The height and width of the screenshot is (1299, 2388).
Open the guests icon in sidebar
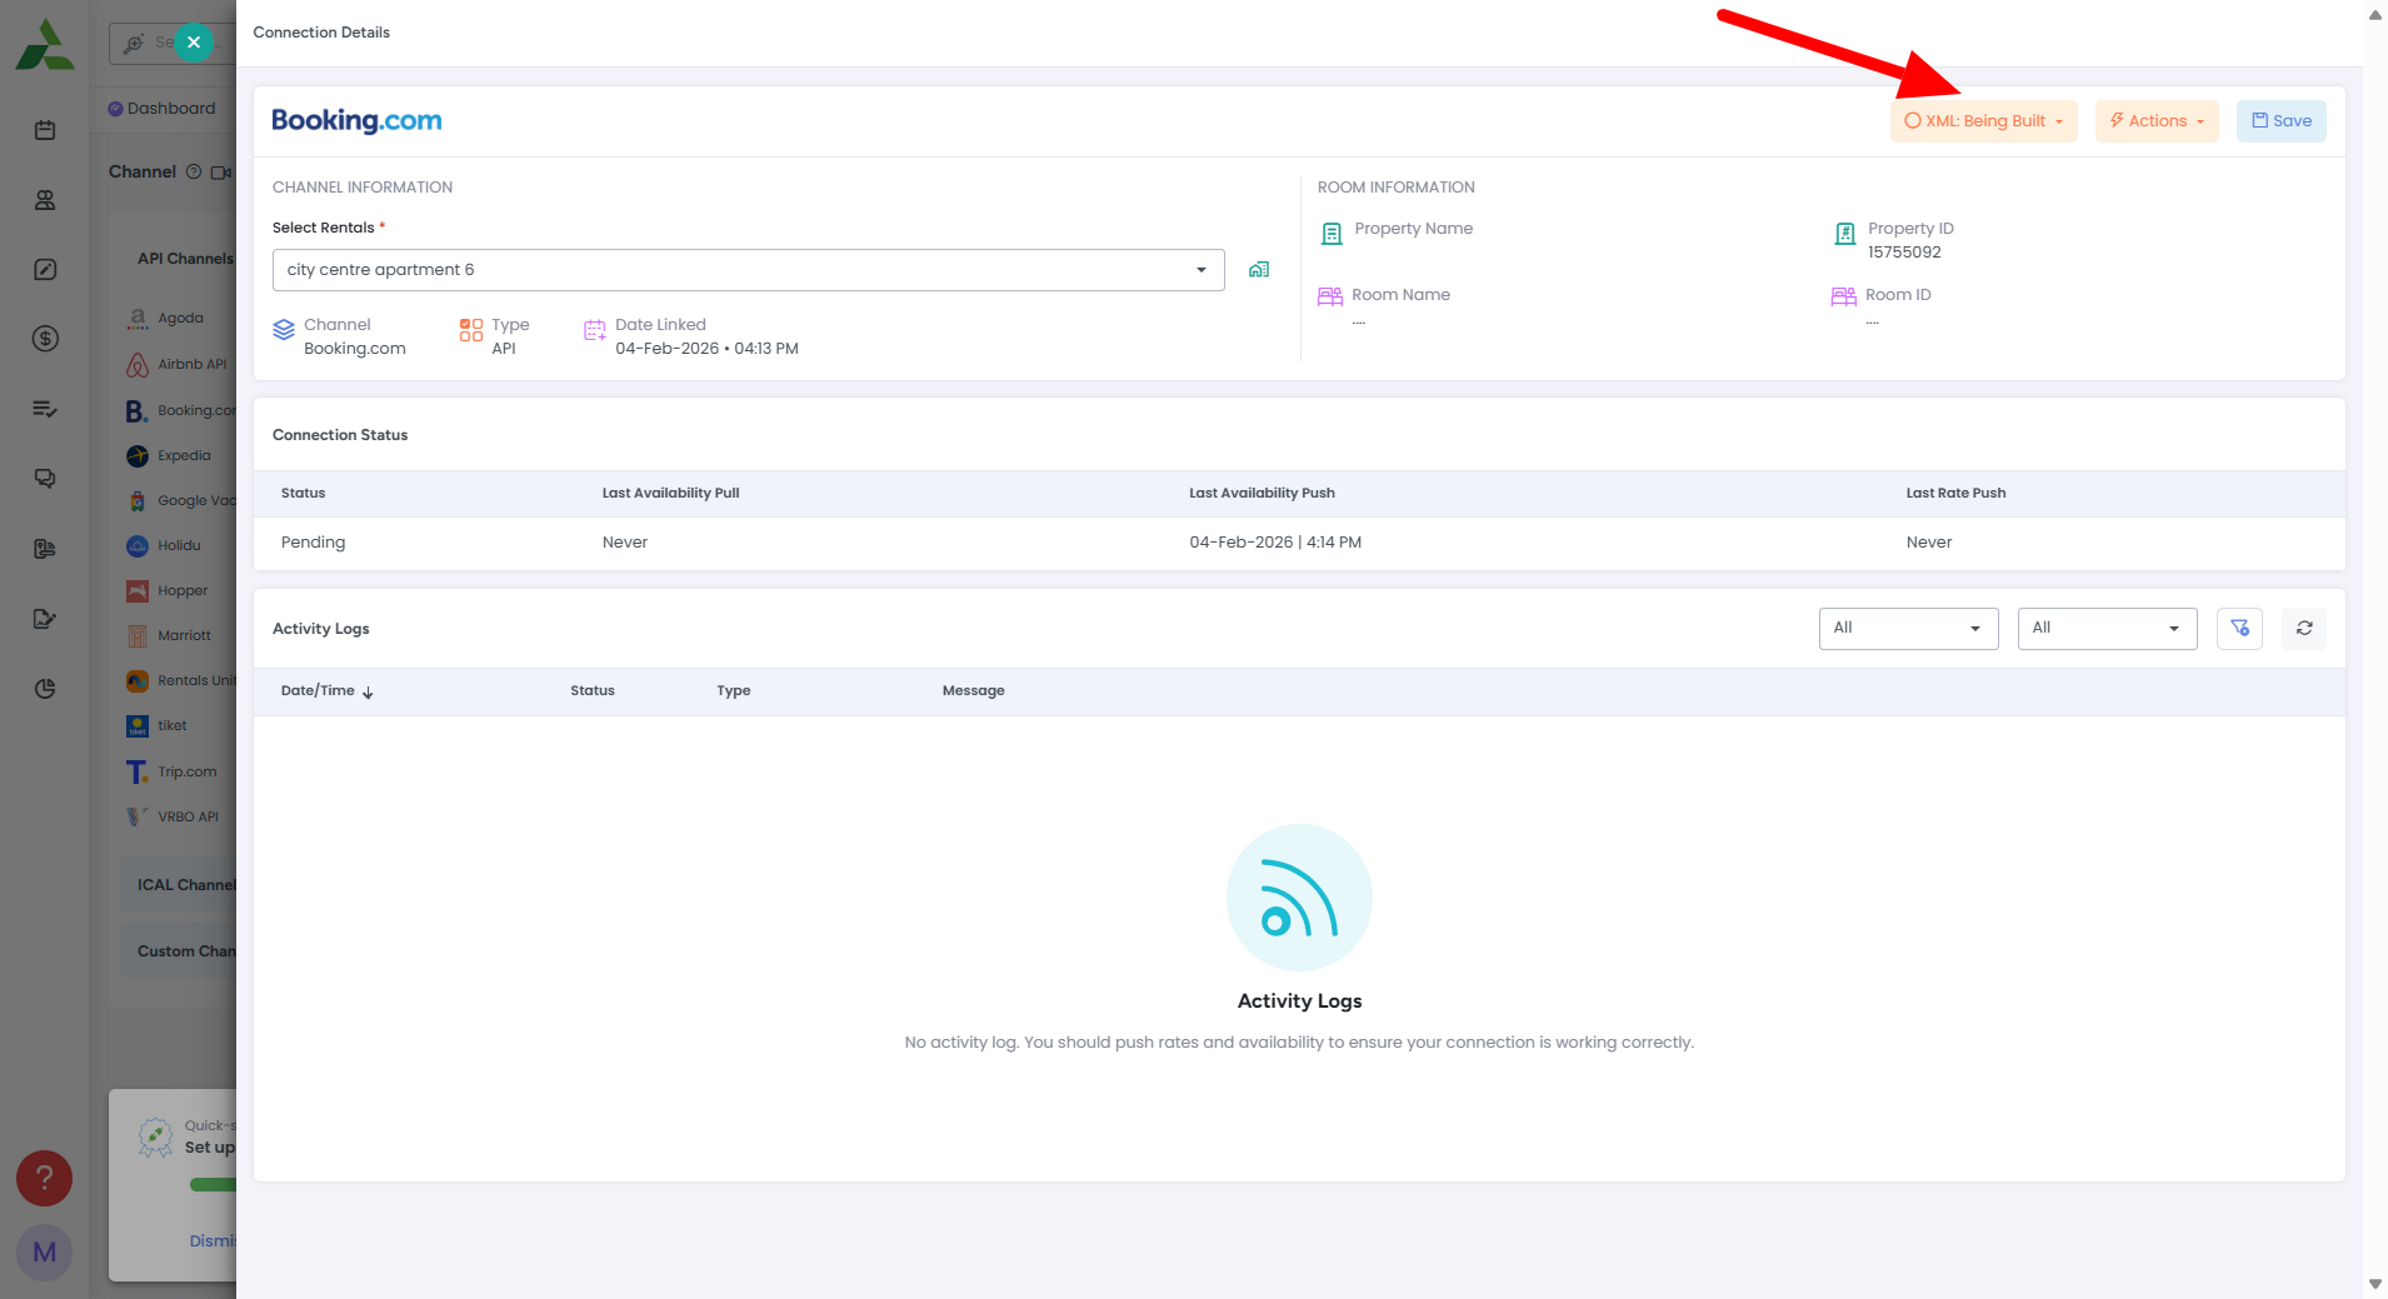(44, 200)
